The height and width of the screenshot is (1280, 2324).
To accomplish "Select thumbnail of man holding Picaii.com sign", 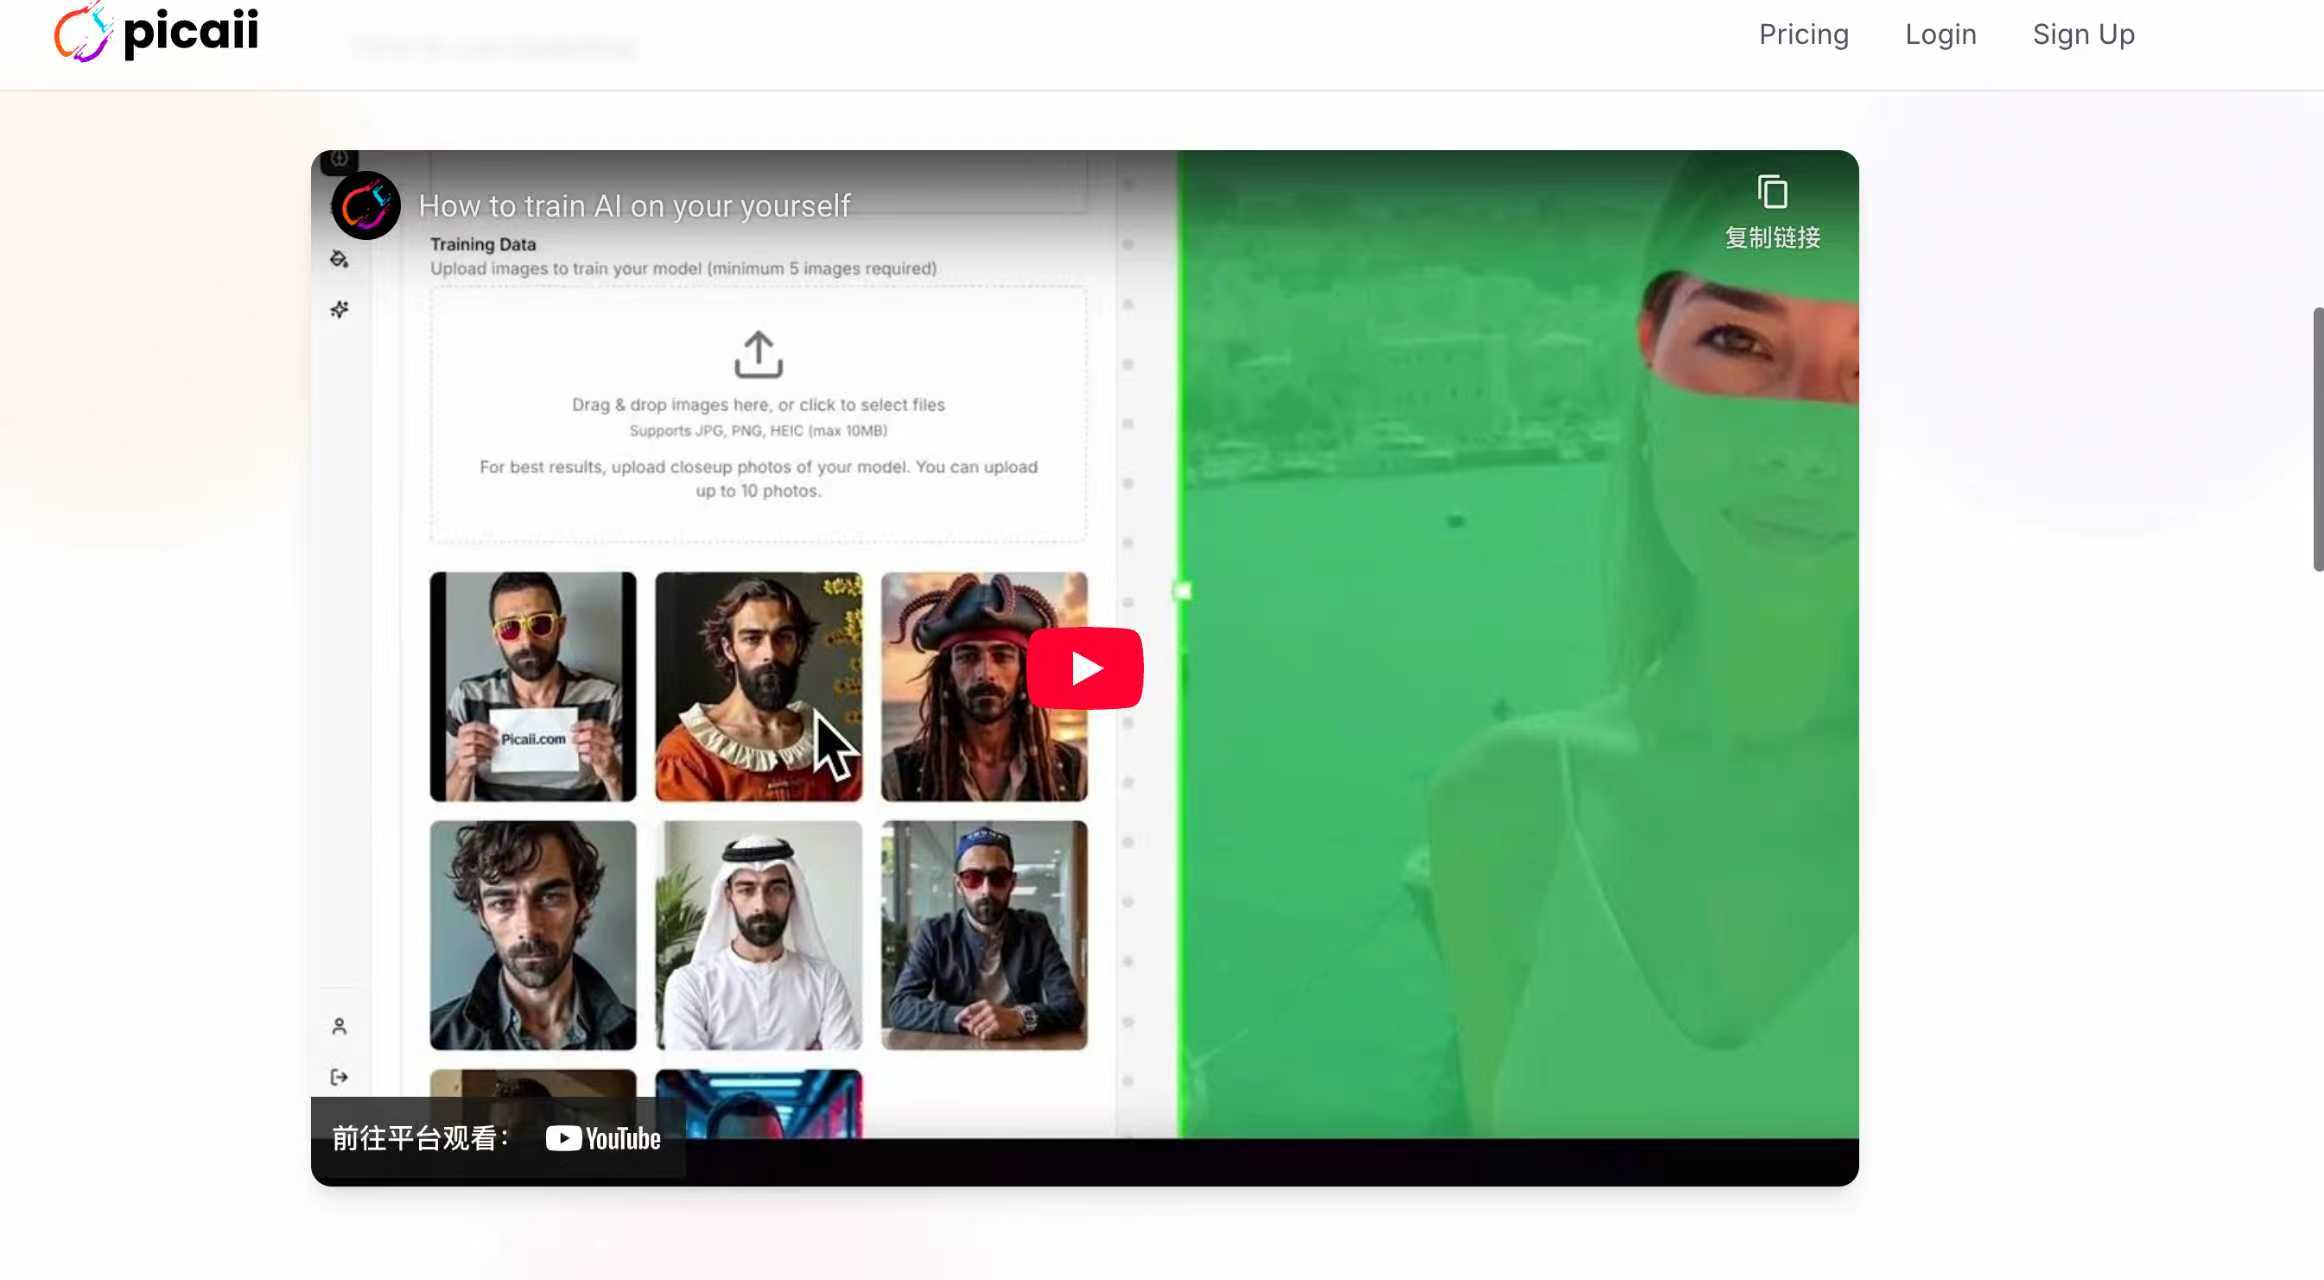I will point(533,686).
